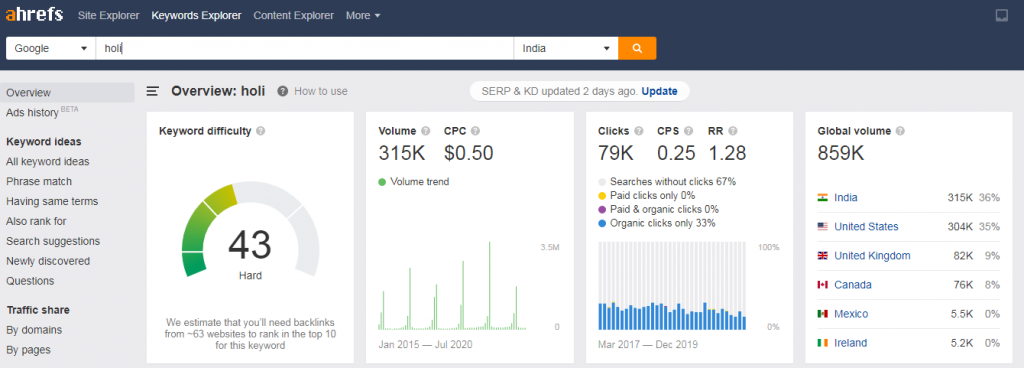Click the green Volume trend legend dot
This screenshot has height=368, width=1024.
point(382,182)
